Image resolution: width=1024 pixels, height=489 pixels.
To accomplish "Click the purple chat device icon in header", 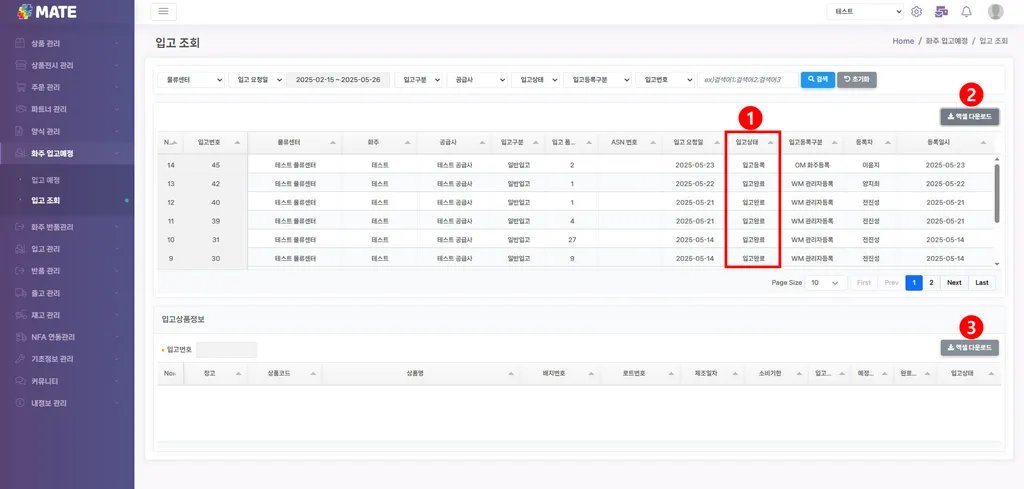I will click(x=941, y=11).
